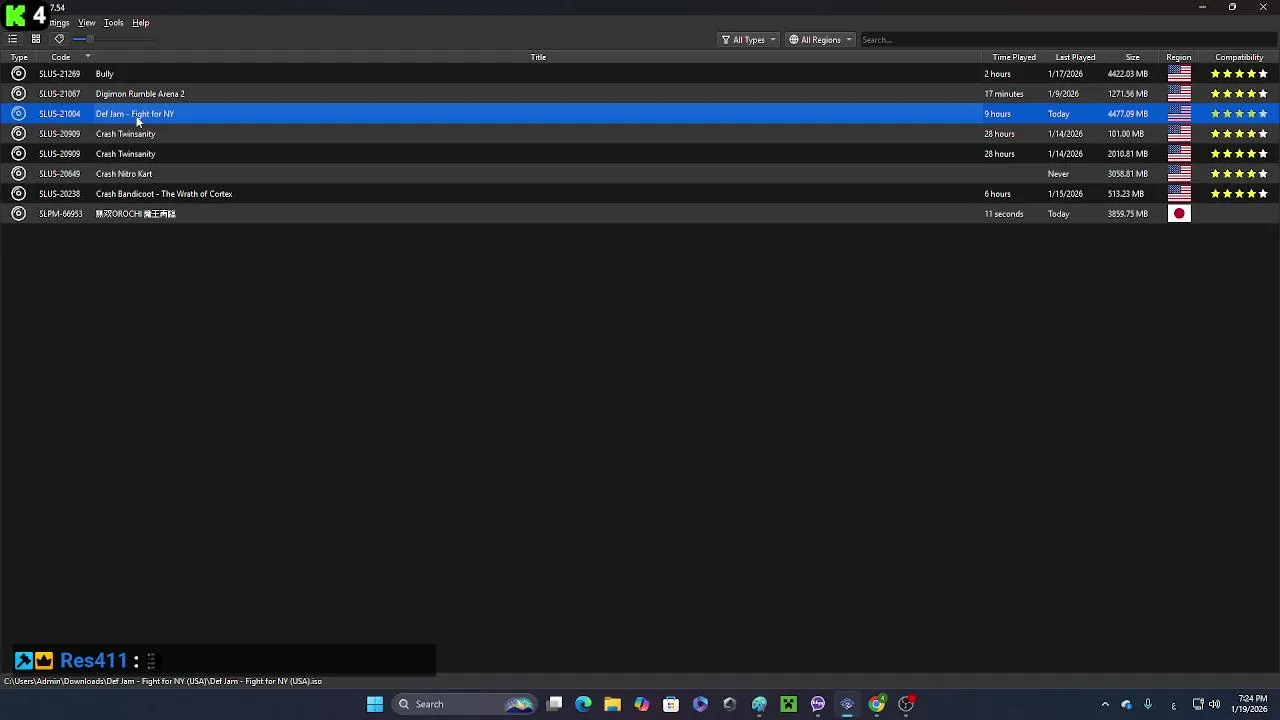
Task: Click USA flag for Crash Nitro Kart
Action: pos(1179,174)
